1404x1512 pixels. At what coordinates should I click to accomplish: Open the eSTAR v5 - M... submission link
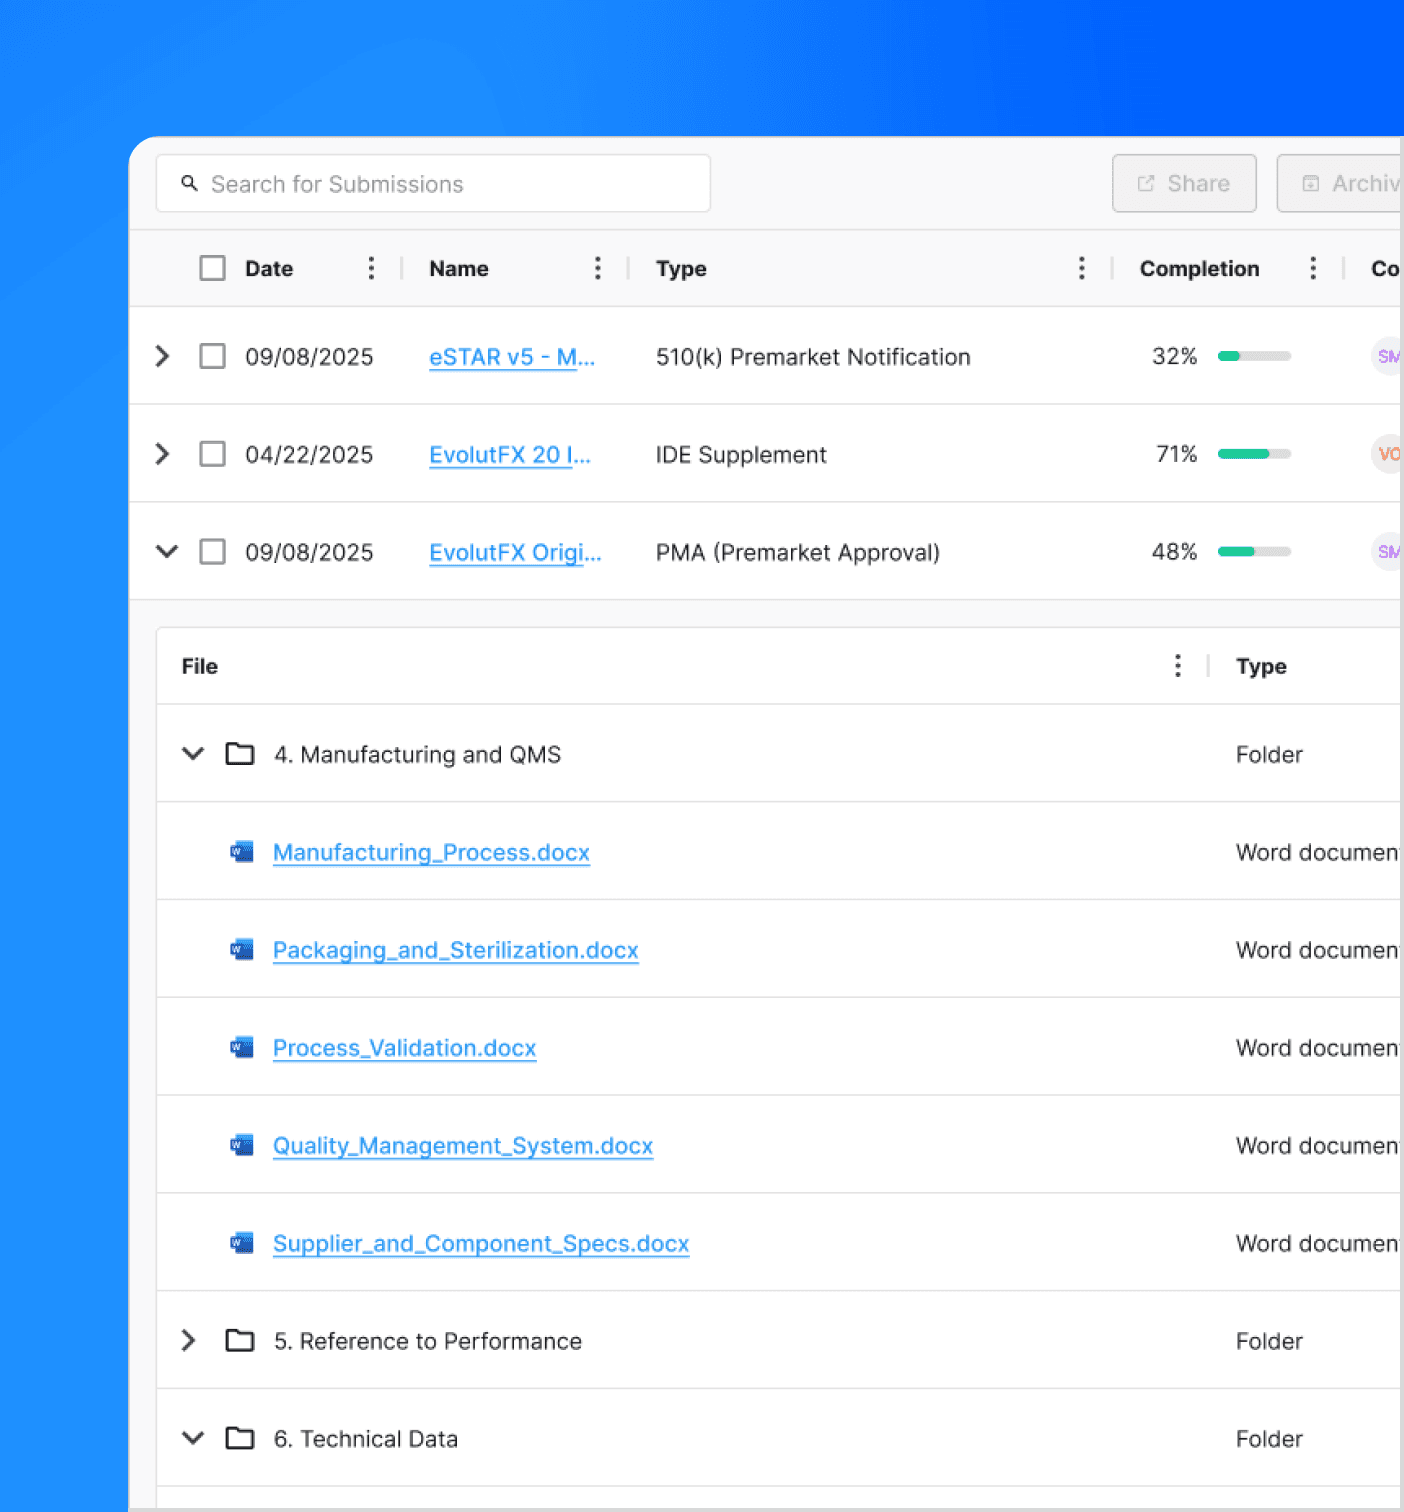(x=512, y=357)
